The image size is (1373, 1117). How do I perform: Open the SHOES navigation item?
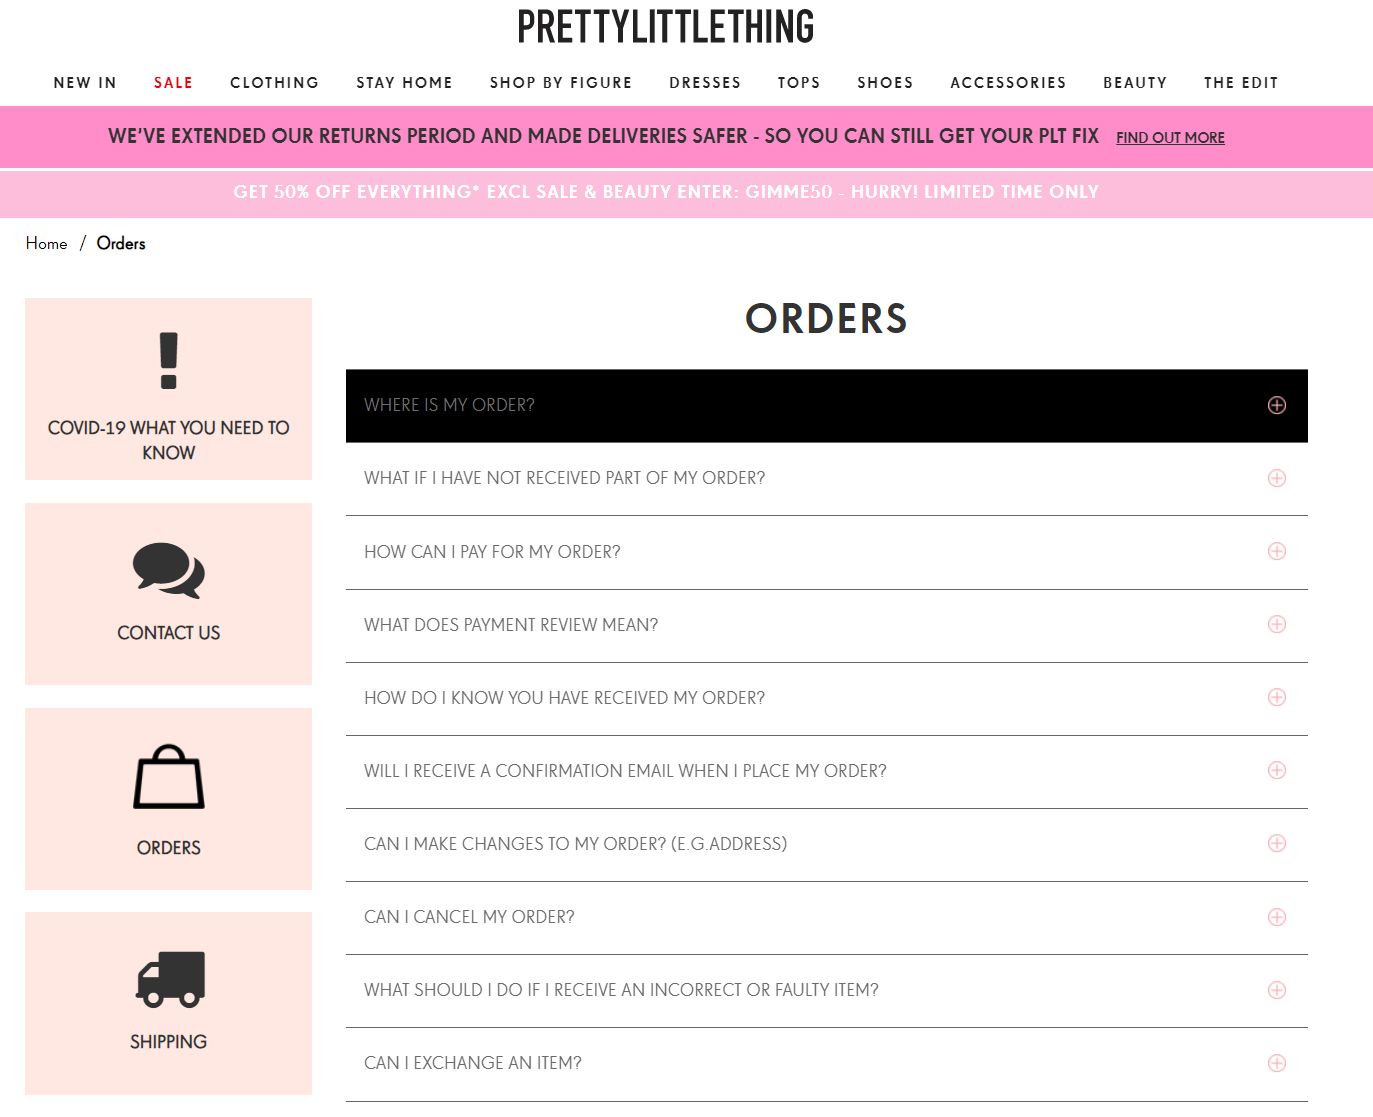click(x=884, y=83)
